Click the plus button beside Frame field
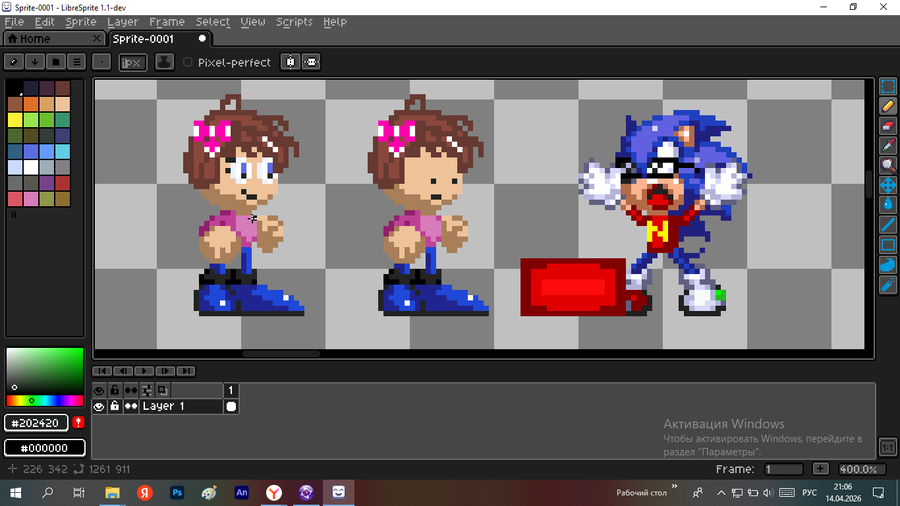900x506 pixels. tap(821, 469)
